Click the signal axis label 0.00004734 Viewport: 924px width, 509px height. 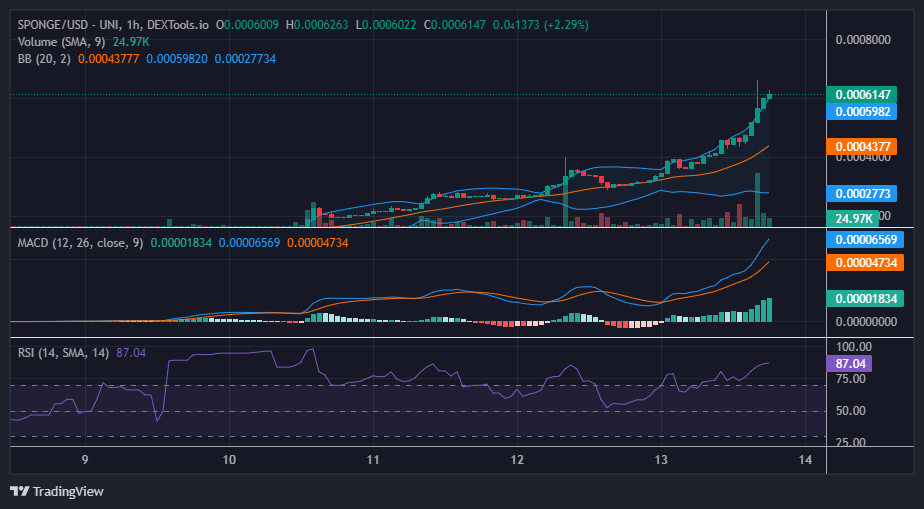point(865,262)
